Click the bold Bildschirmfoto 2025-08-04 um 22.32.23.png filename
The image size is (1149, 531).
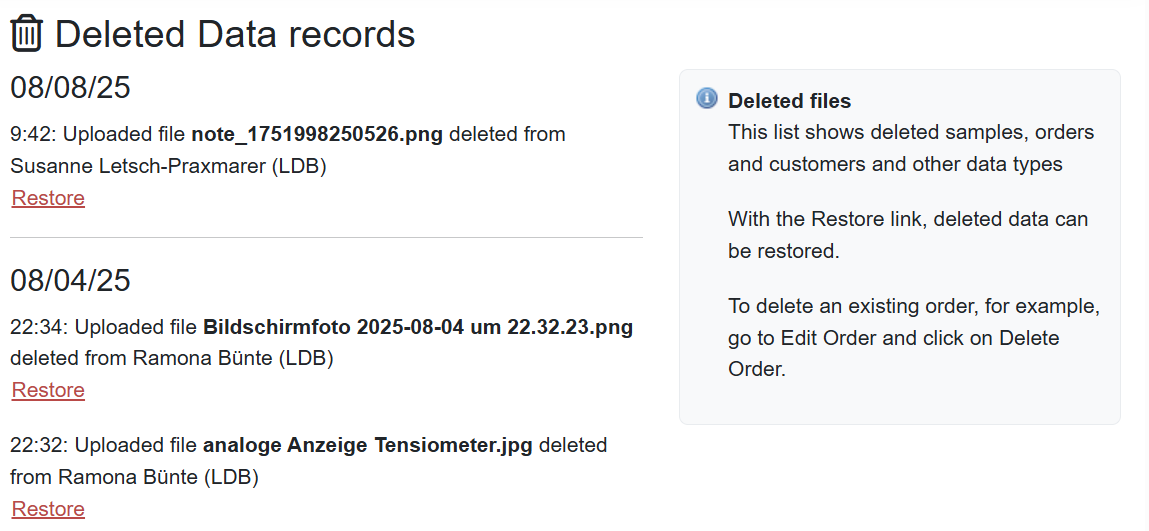pyautogui.click(x=418, y=327)
